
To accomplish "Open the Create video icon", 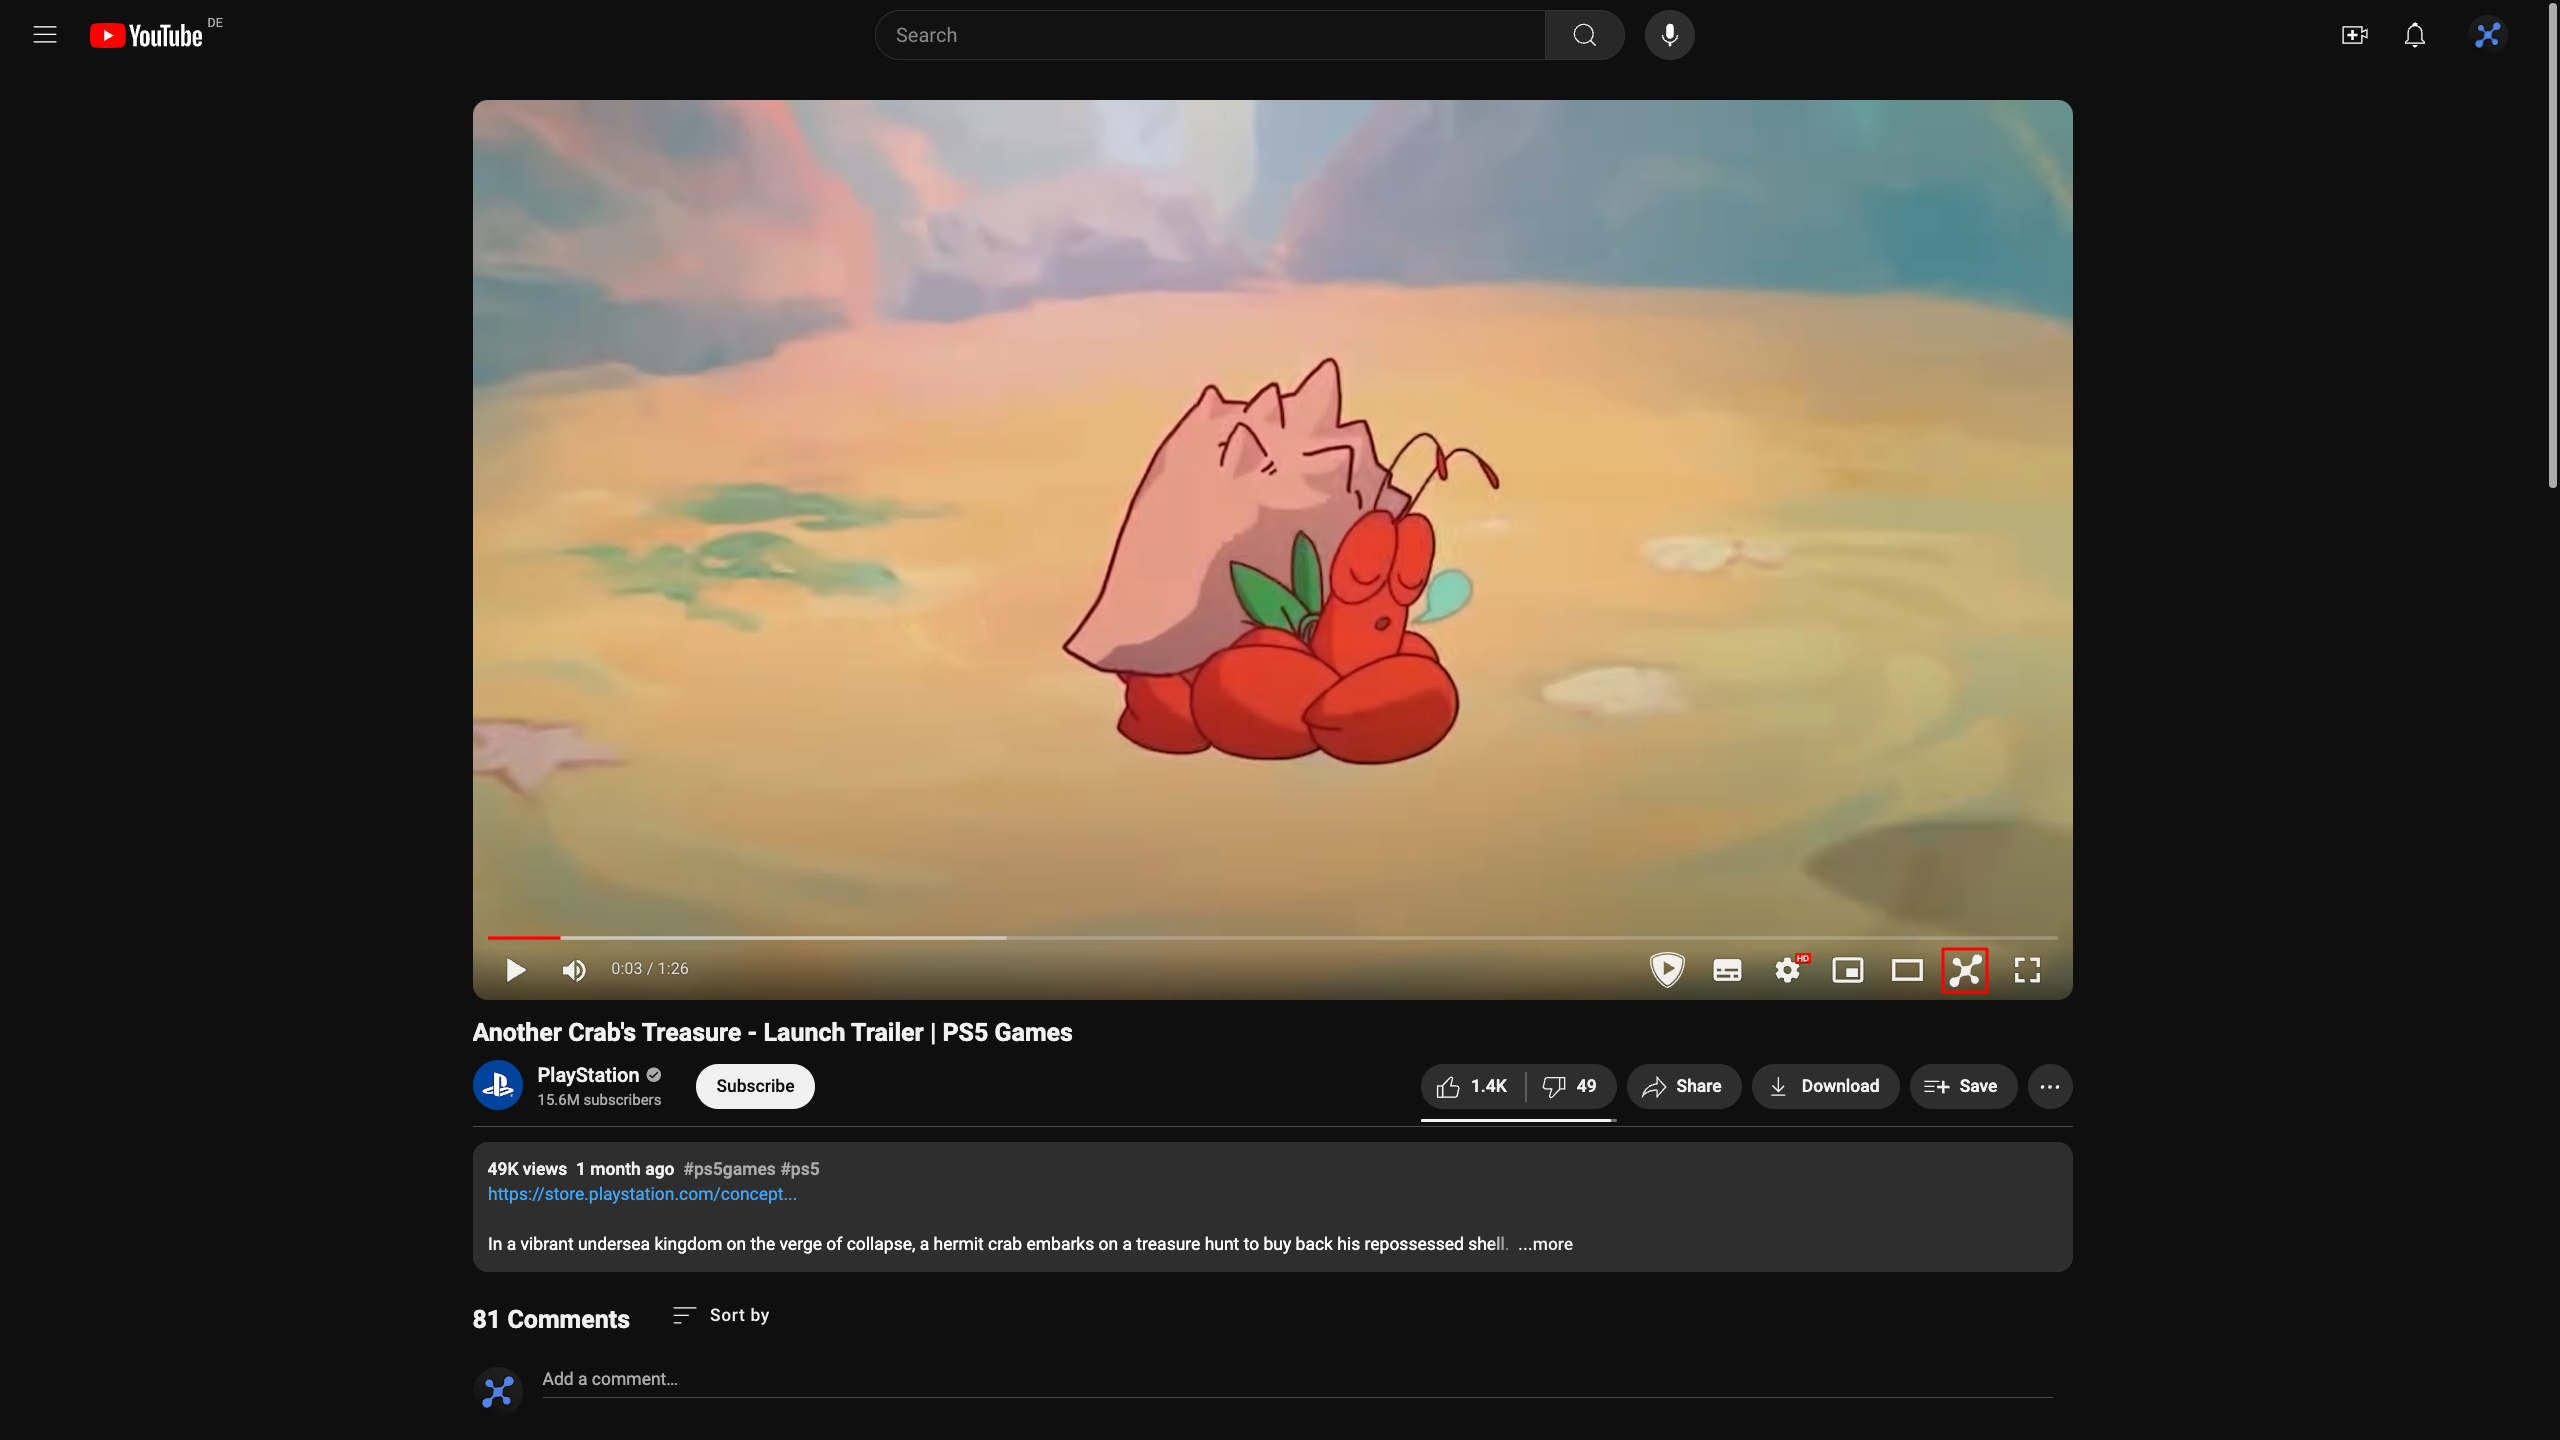I will [2354, 35].
